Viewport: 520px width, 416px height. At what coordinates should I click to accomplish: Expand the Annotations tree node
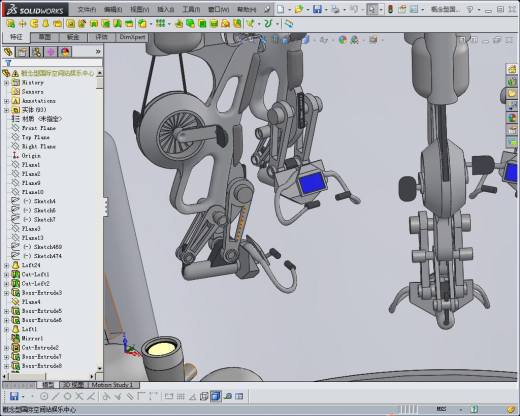click(6, 101)
